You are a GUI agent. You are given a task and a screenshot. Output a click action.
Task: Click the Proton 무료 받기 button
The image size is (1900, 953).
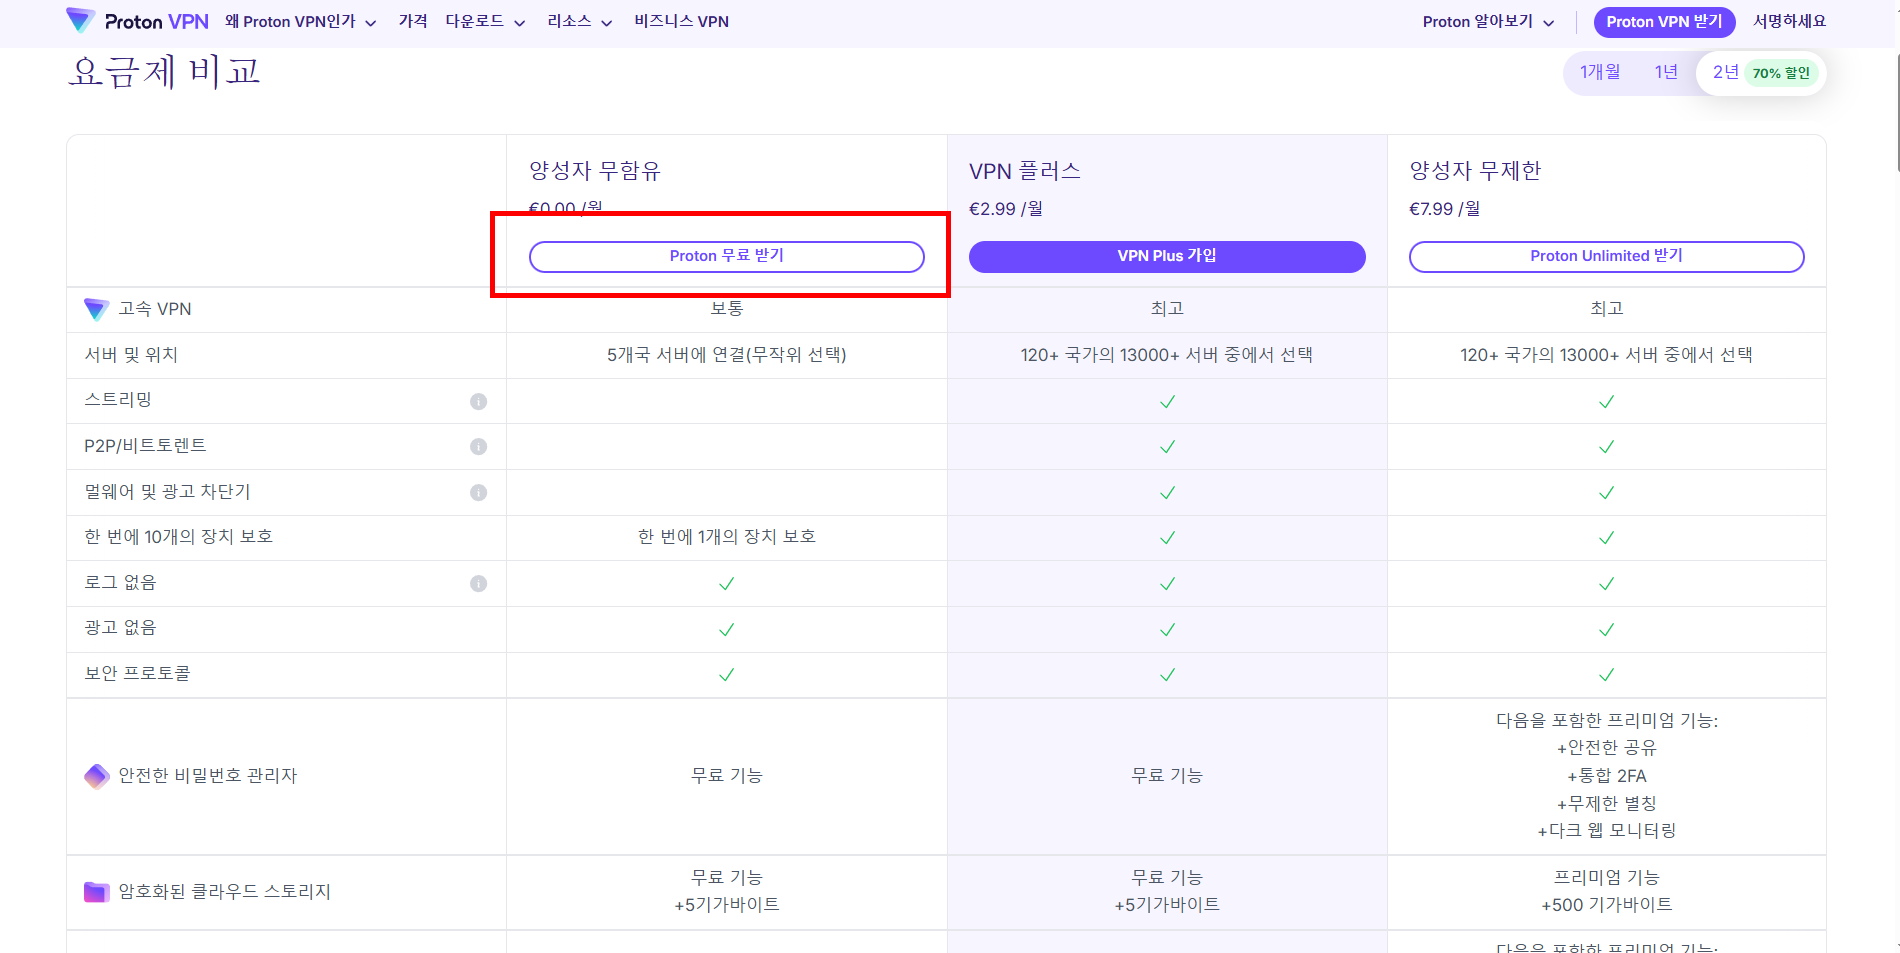[727, 256]
